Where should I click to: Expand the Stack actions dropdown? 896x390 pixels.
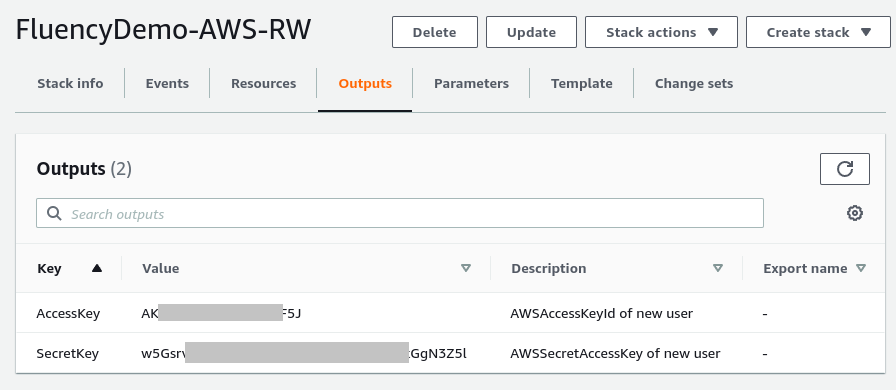(x=661, y=32)
